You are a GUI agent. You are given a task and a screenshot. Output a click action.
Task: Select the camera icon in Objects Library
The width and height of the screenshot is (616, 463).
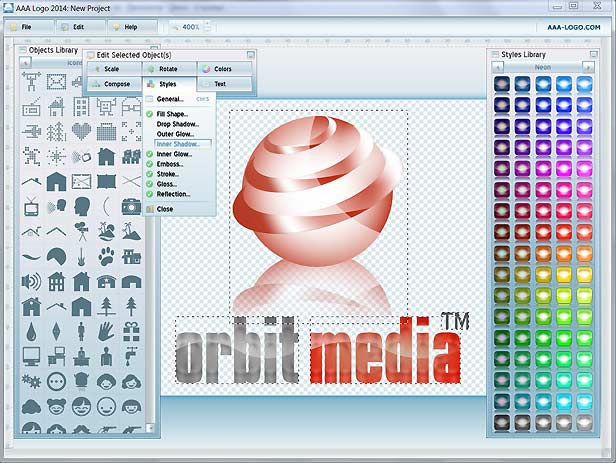131,207
